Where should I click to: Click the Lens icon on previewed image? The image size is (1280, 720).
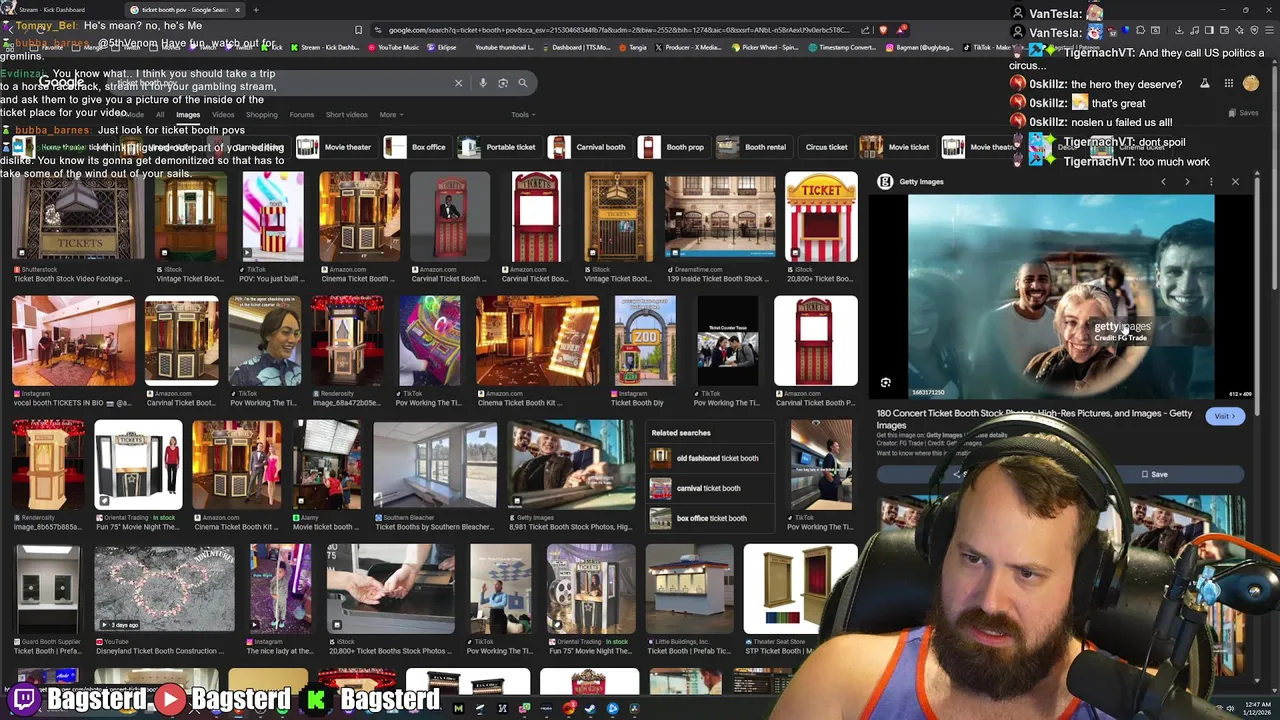(885, 383)
